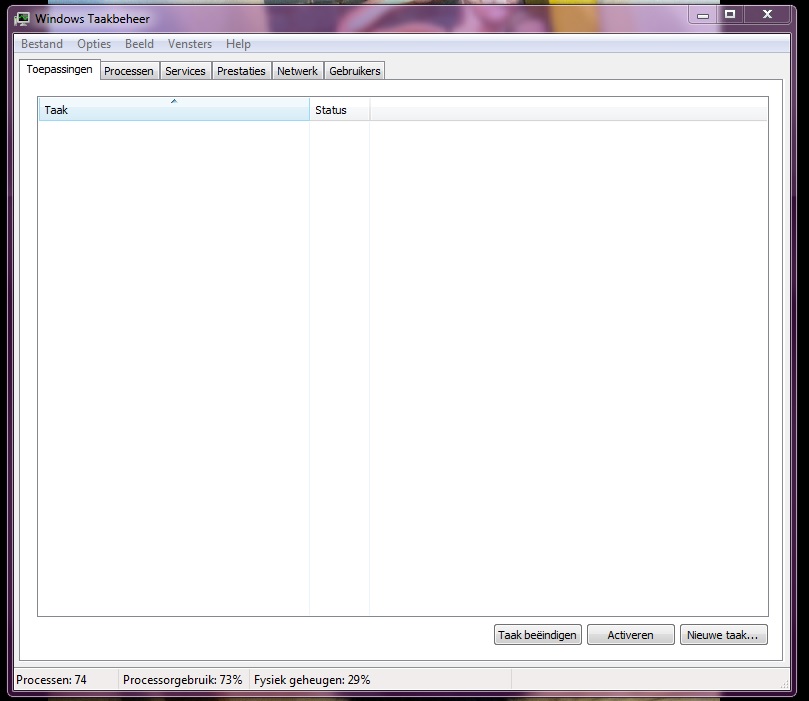This screenshot has width=809, height=701.
Task: Close the Windows Taakbeheer window
Action: [x=767, y=15]
